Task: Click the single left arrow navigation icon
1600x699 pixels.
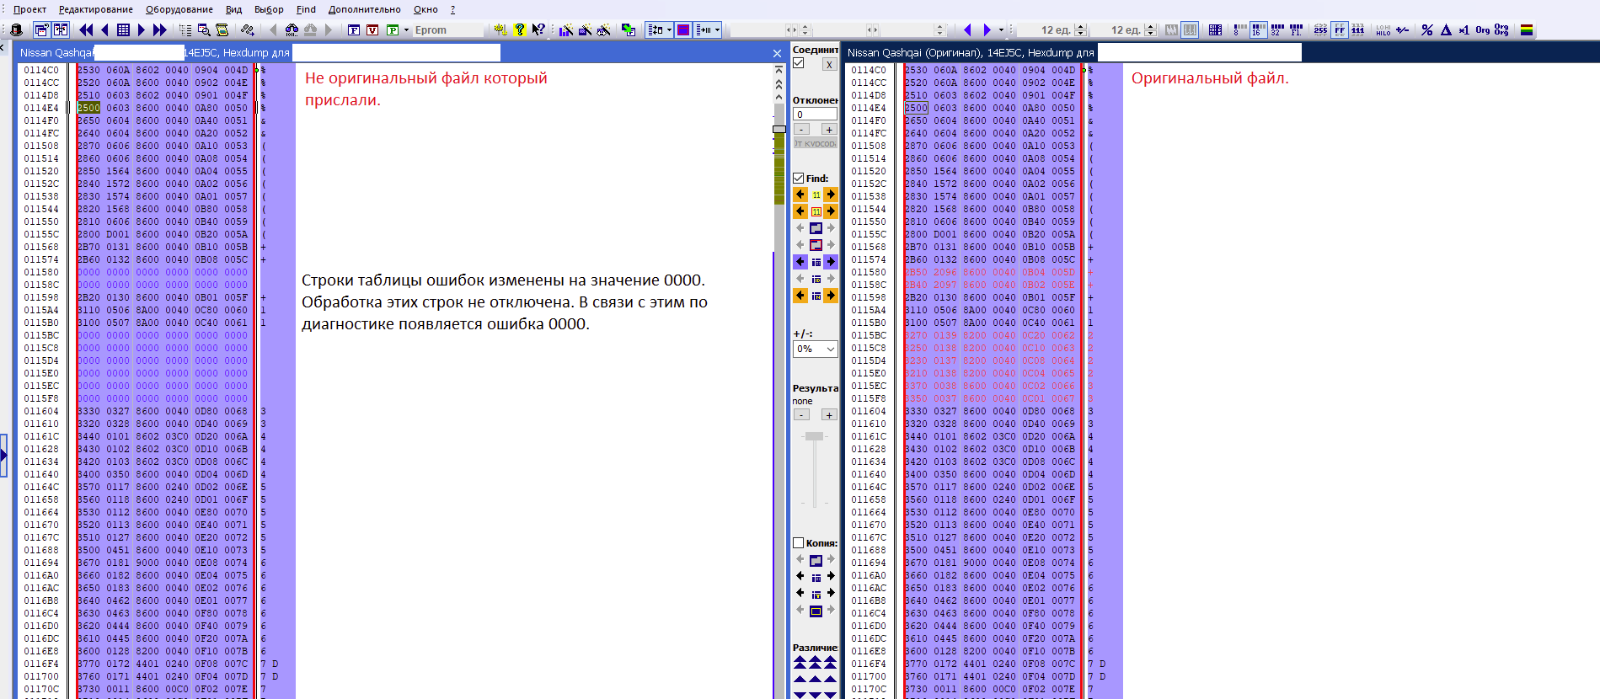Action: (x=105, y=30)
